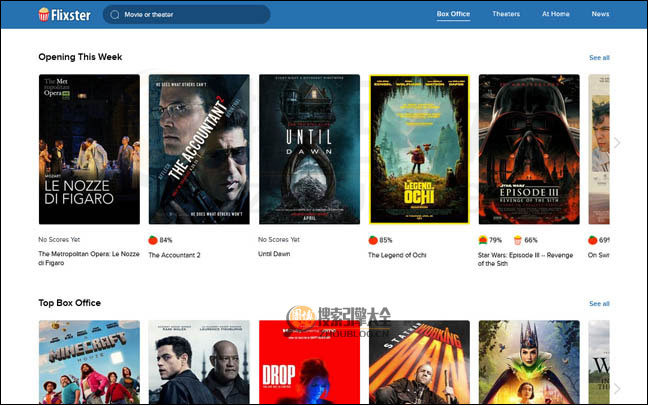648x405 pixels.
Task: Select The Accountant 2 movie poster
Action: tap(199, 149)
